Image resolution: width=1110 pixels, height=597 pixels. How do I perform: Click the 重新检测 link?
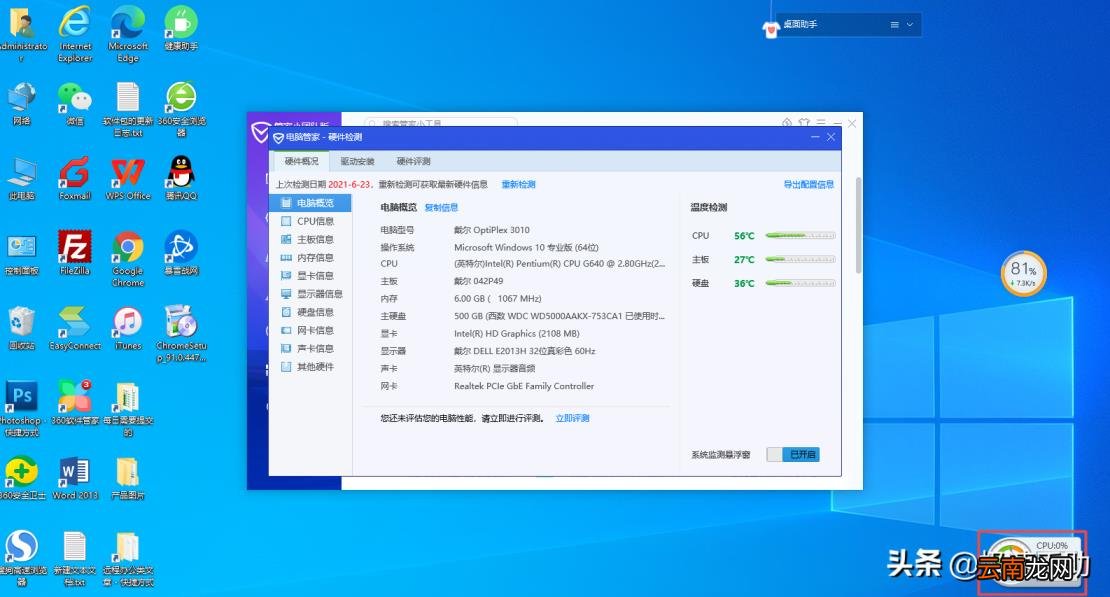(x=518, y=185)
